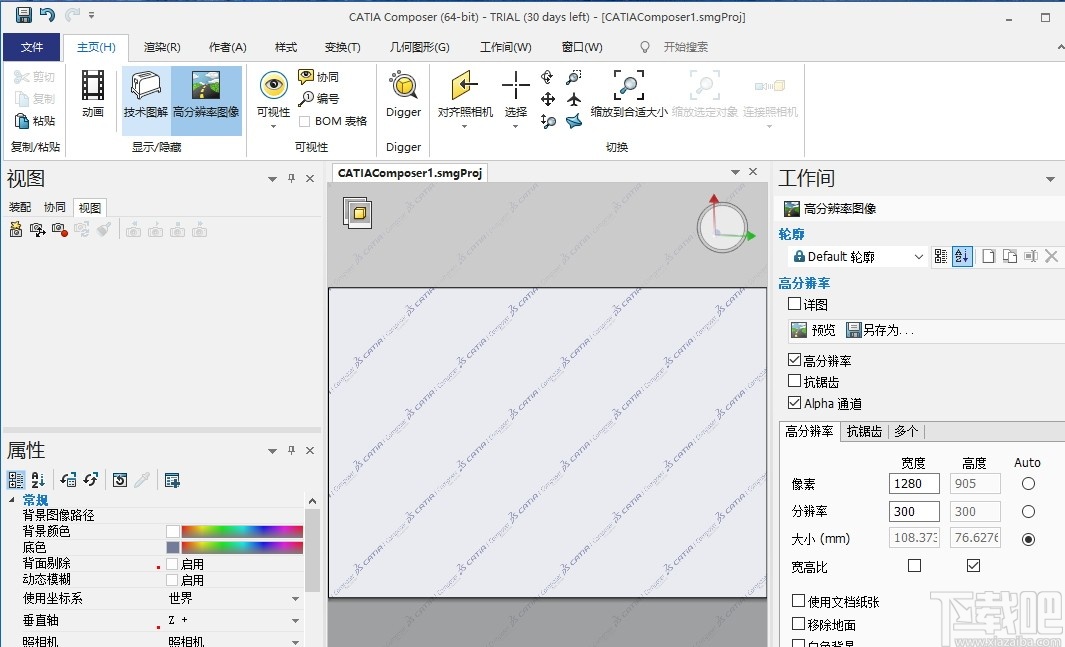Expand the 垂直轴 dropdown in properties
Viewport: 1065px width, 647px height.
(x=296, y=618)
